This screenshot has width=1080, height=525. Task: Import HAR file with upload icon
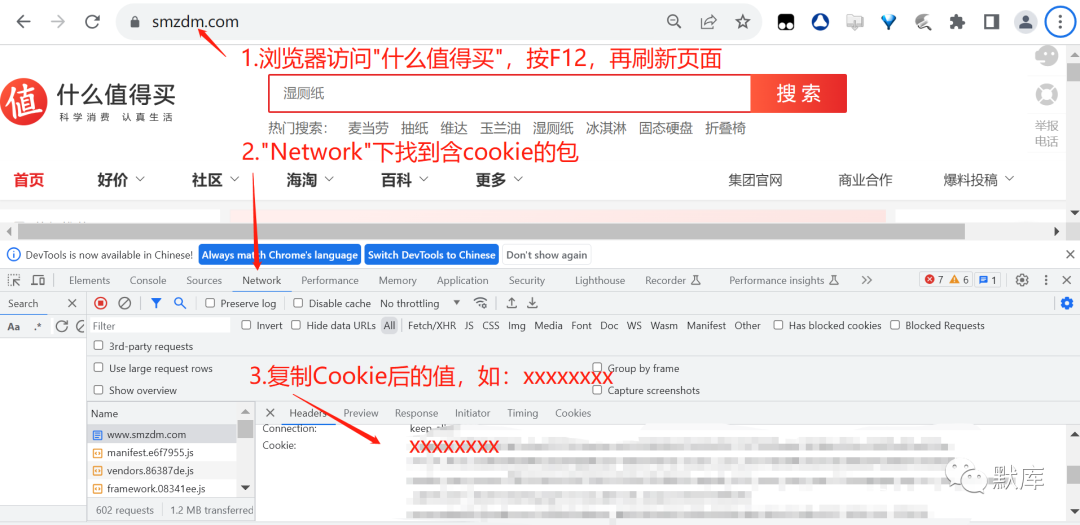(511, 303)
